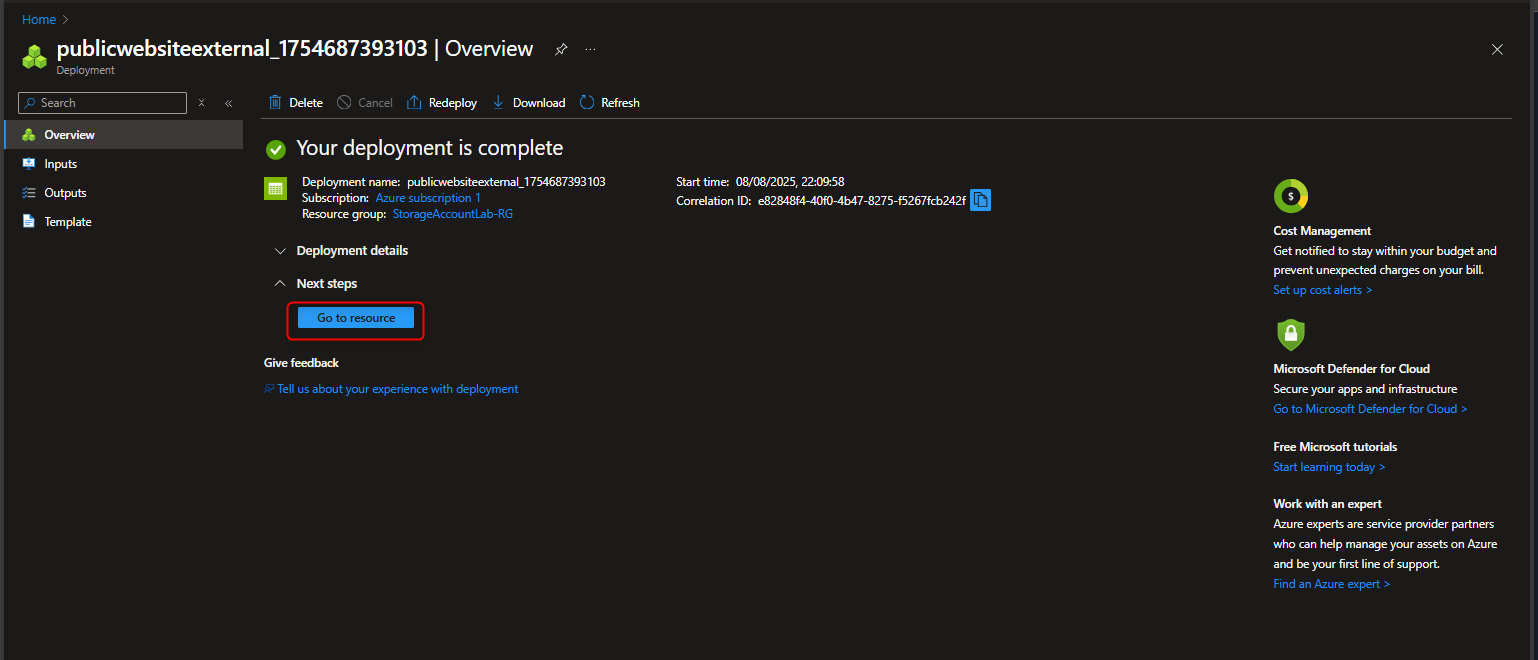Click the Microsoft Defender shield icon

click(x=1290, y=336)
